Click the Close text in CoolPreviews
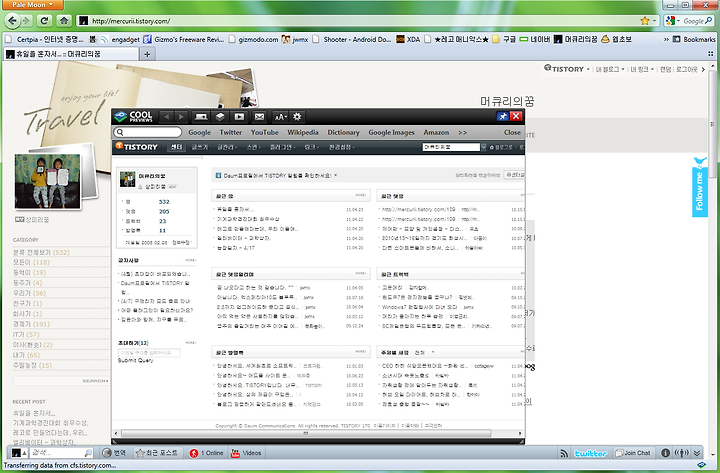Viewport: 720px width, 473px height. pyautogui.click(x=512, y=132)
